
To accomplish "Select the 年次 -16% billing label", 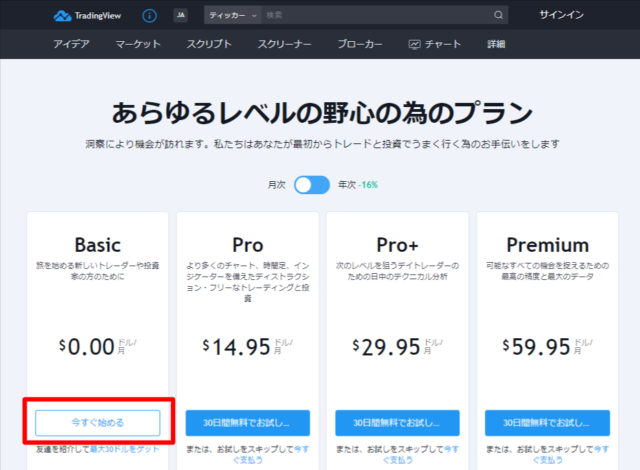I will (x=358, y=185).
